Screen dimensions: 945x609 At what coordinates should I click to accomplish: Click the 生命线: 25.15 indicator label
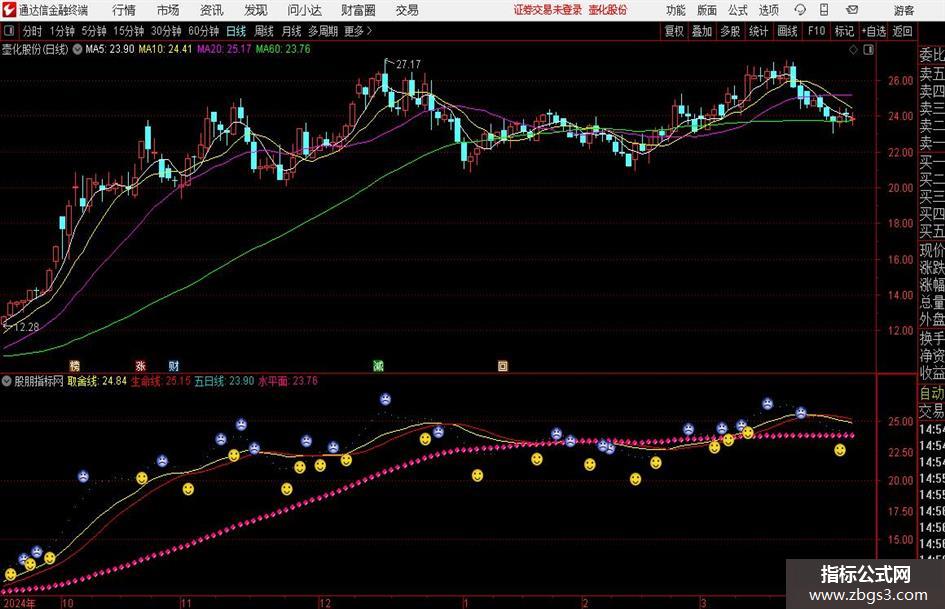click(161, 381)
